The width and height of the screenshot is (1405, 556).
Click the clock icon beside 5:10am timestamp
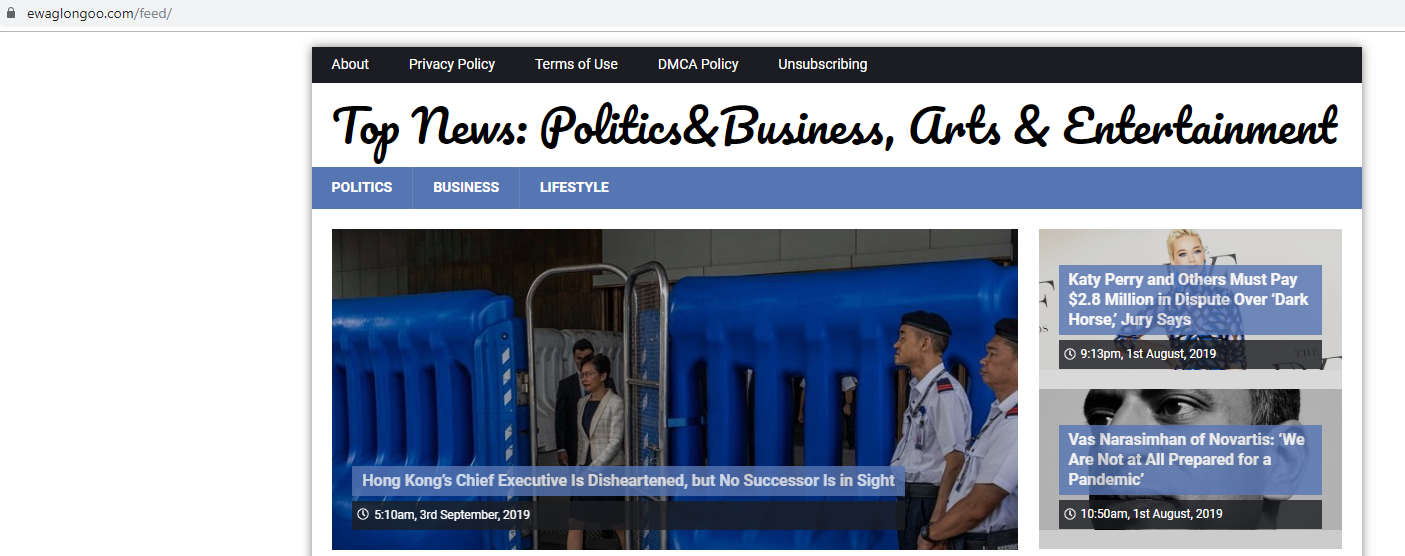(x=363, y=515)
